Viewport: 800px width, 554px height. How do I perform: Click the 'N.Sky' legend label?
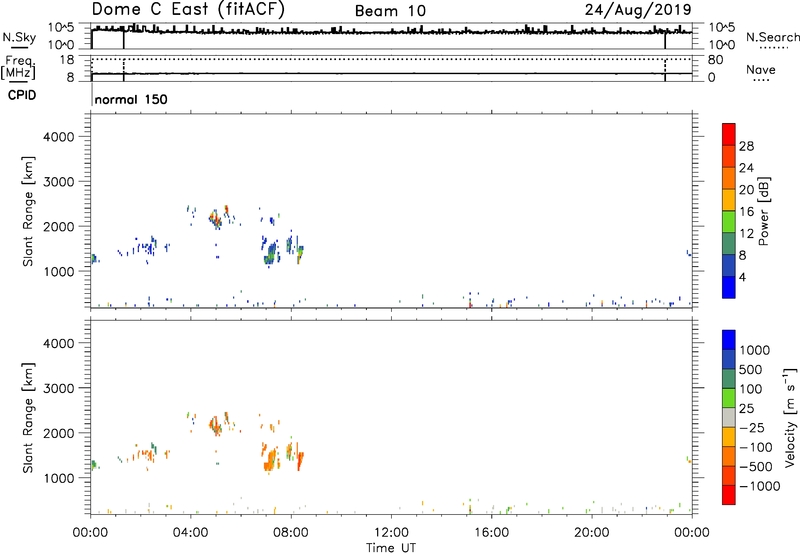coord(19,37)
